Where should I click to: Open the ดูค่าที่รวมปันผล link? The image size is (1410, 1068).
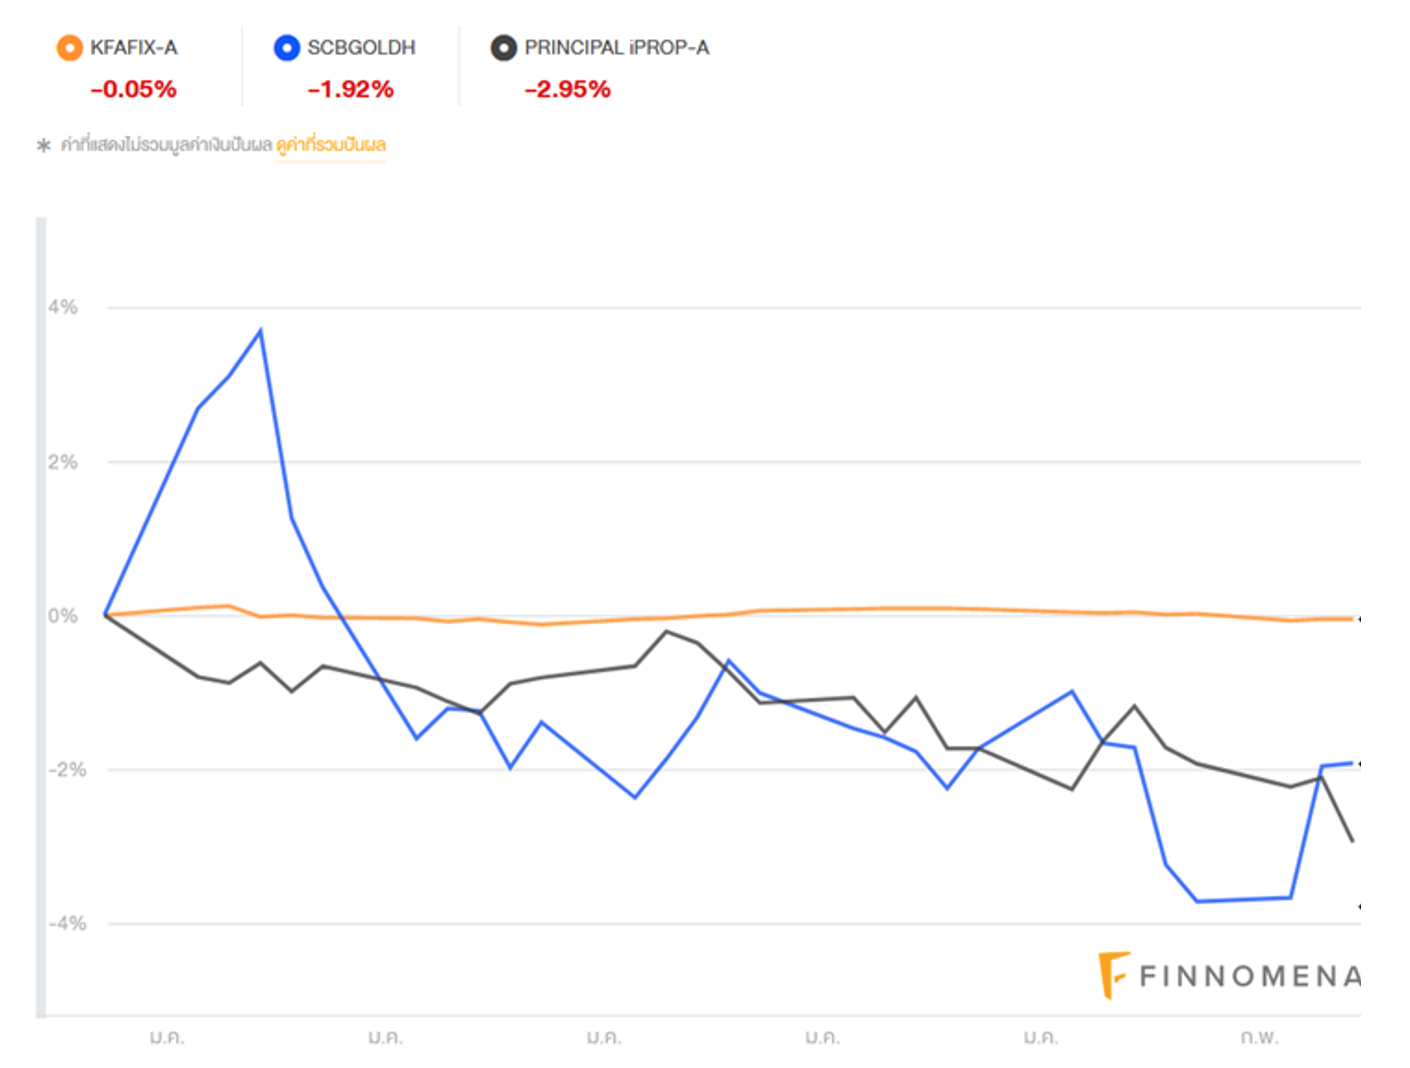click(331, 146)
